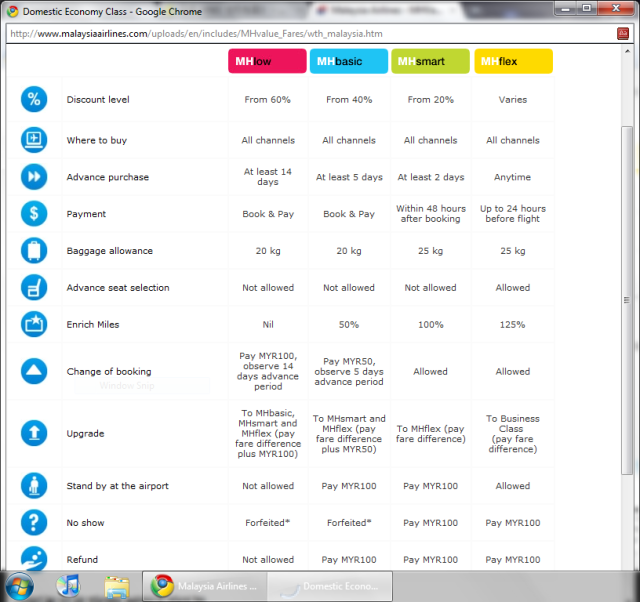Click the "Stand by at the airport" label

pyautogui.click(x=118, y=486)
